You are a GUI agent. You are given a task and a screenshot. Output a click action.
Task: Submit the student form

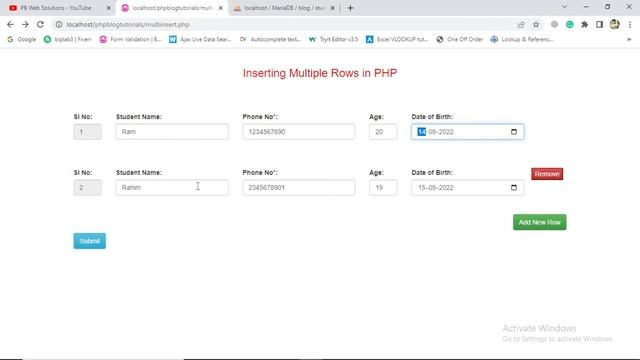pos(89,241)
